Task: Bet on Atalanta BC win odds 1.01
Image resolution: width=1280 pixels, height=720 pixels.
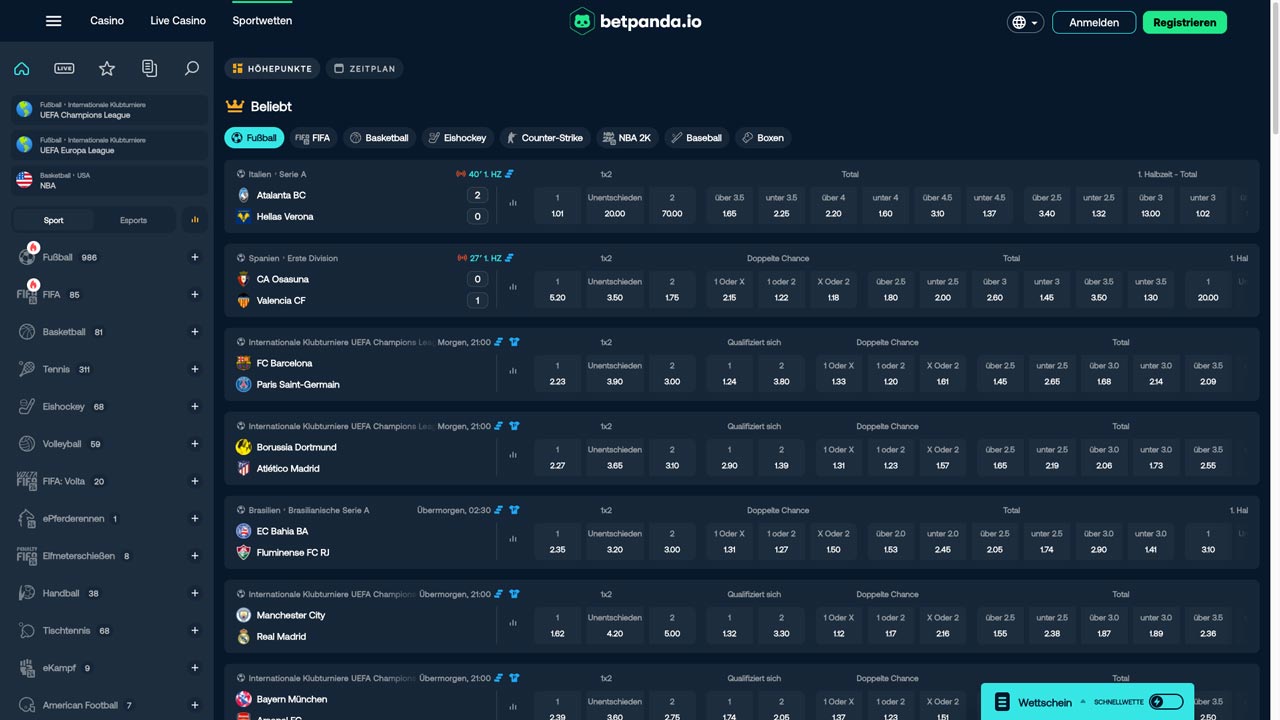Action: point(557,205)
